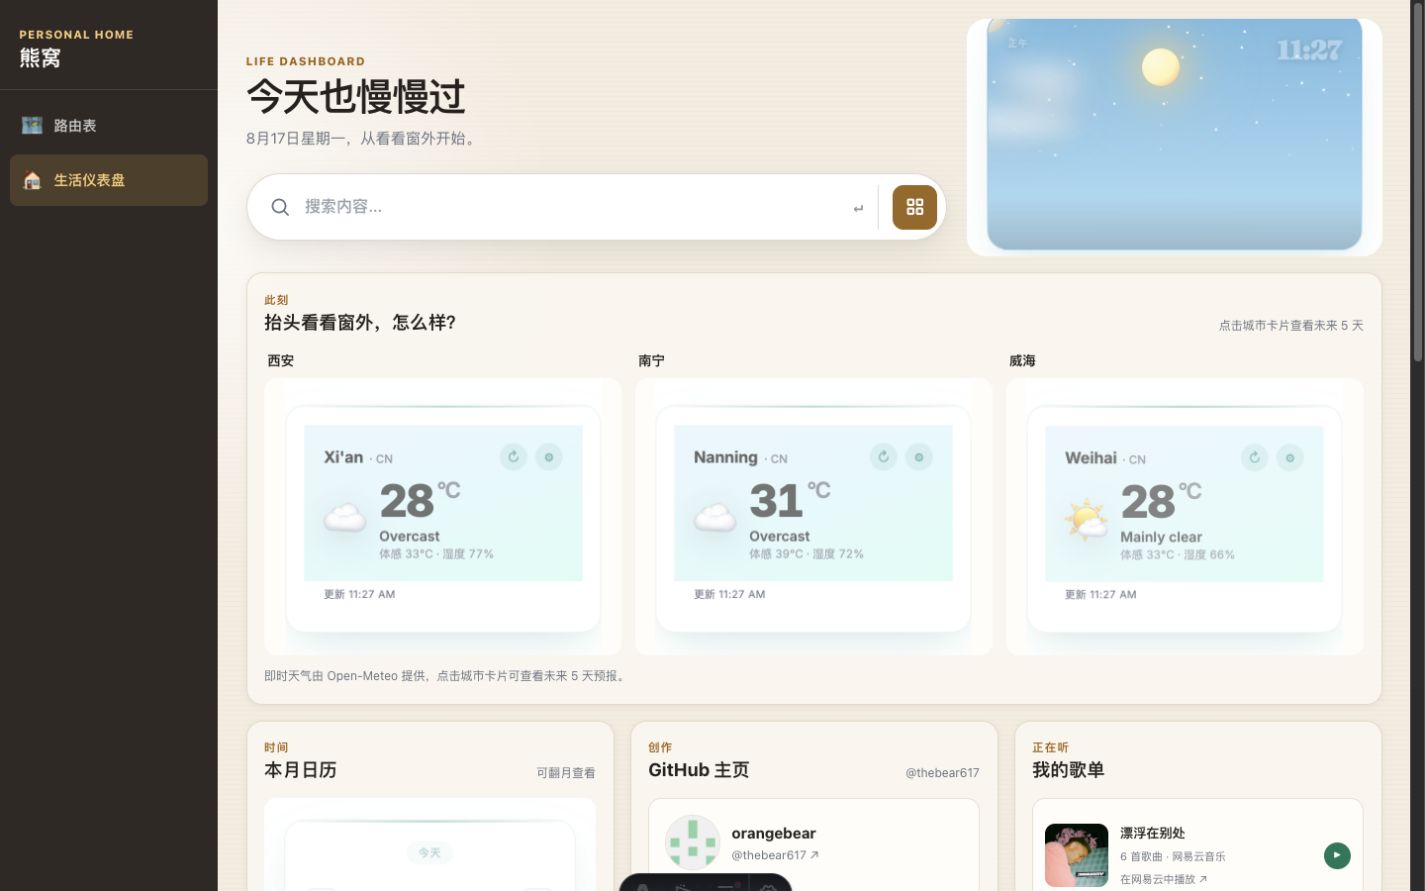Open Weihai 28°C forecast card
The width and height of the screenshot is (1425, 891).
pyautogui.click(x=1184, y=518)
